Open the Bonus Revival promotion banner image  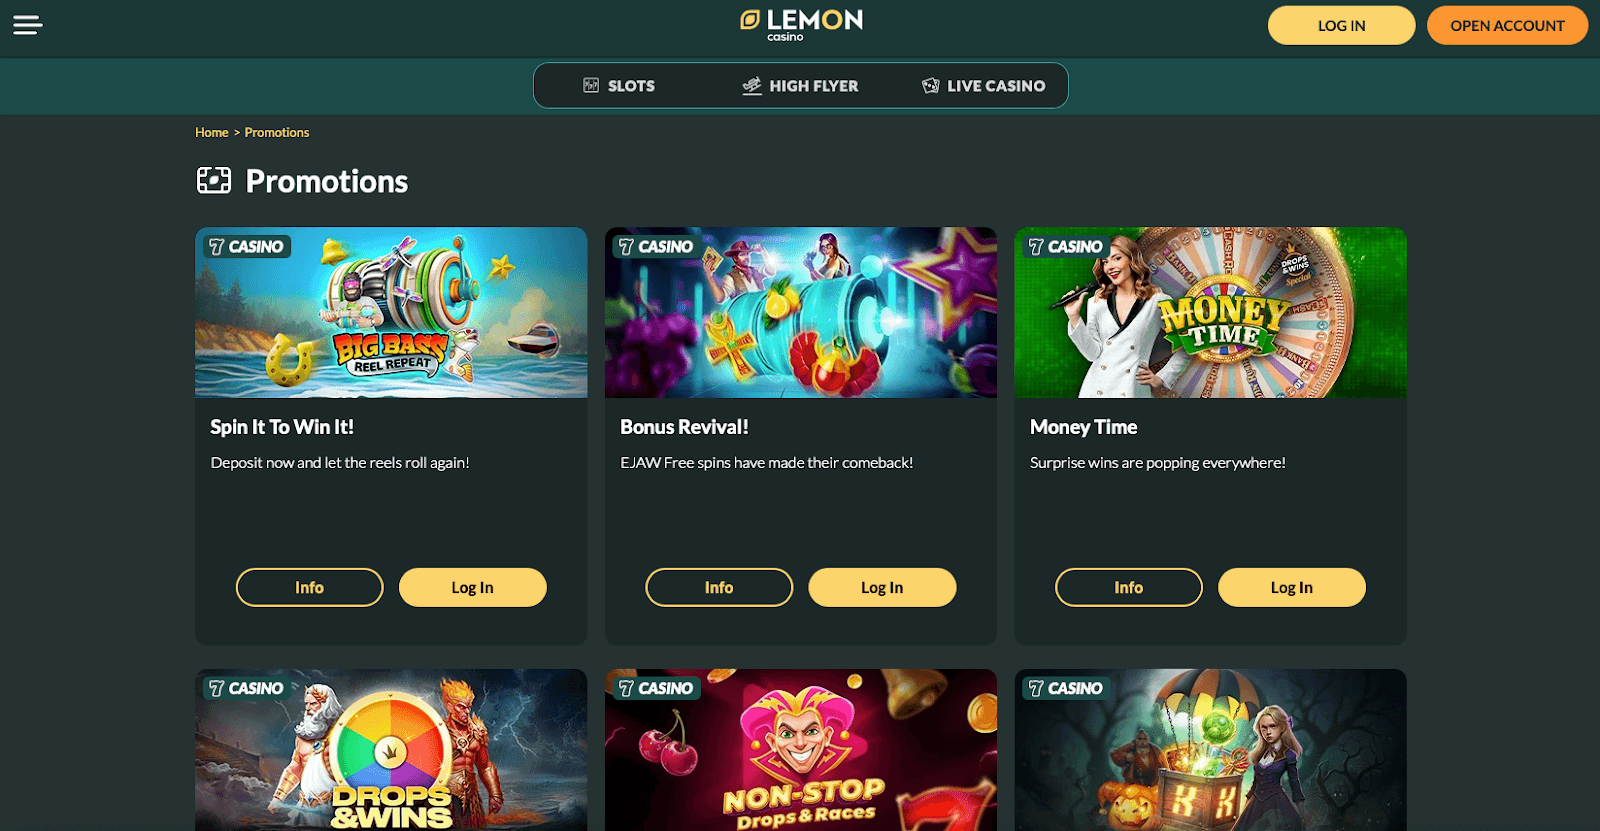801,312
